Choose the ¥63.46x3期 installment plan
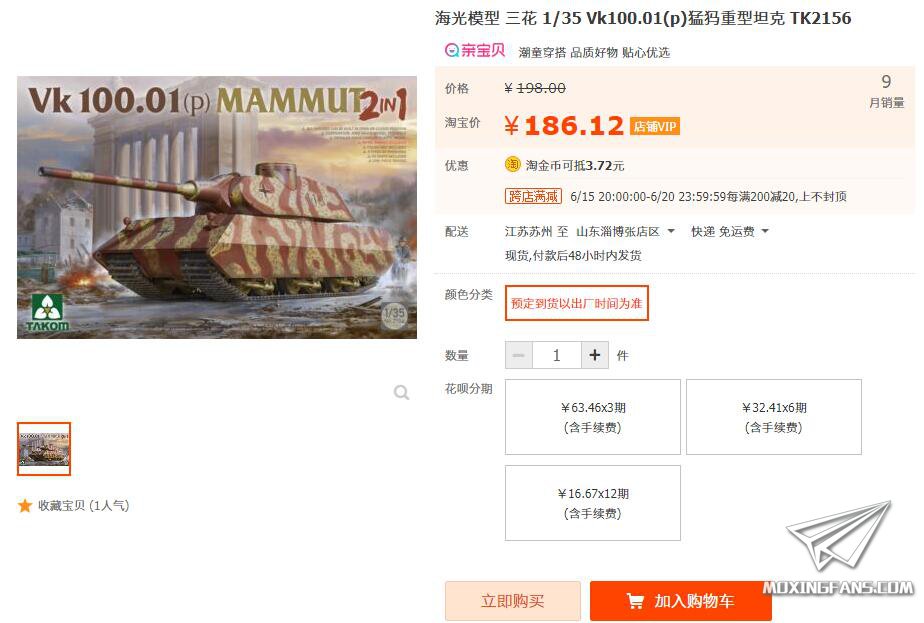 pyautogui.click(x=593, y=417)
